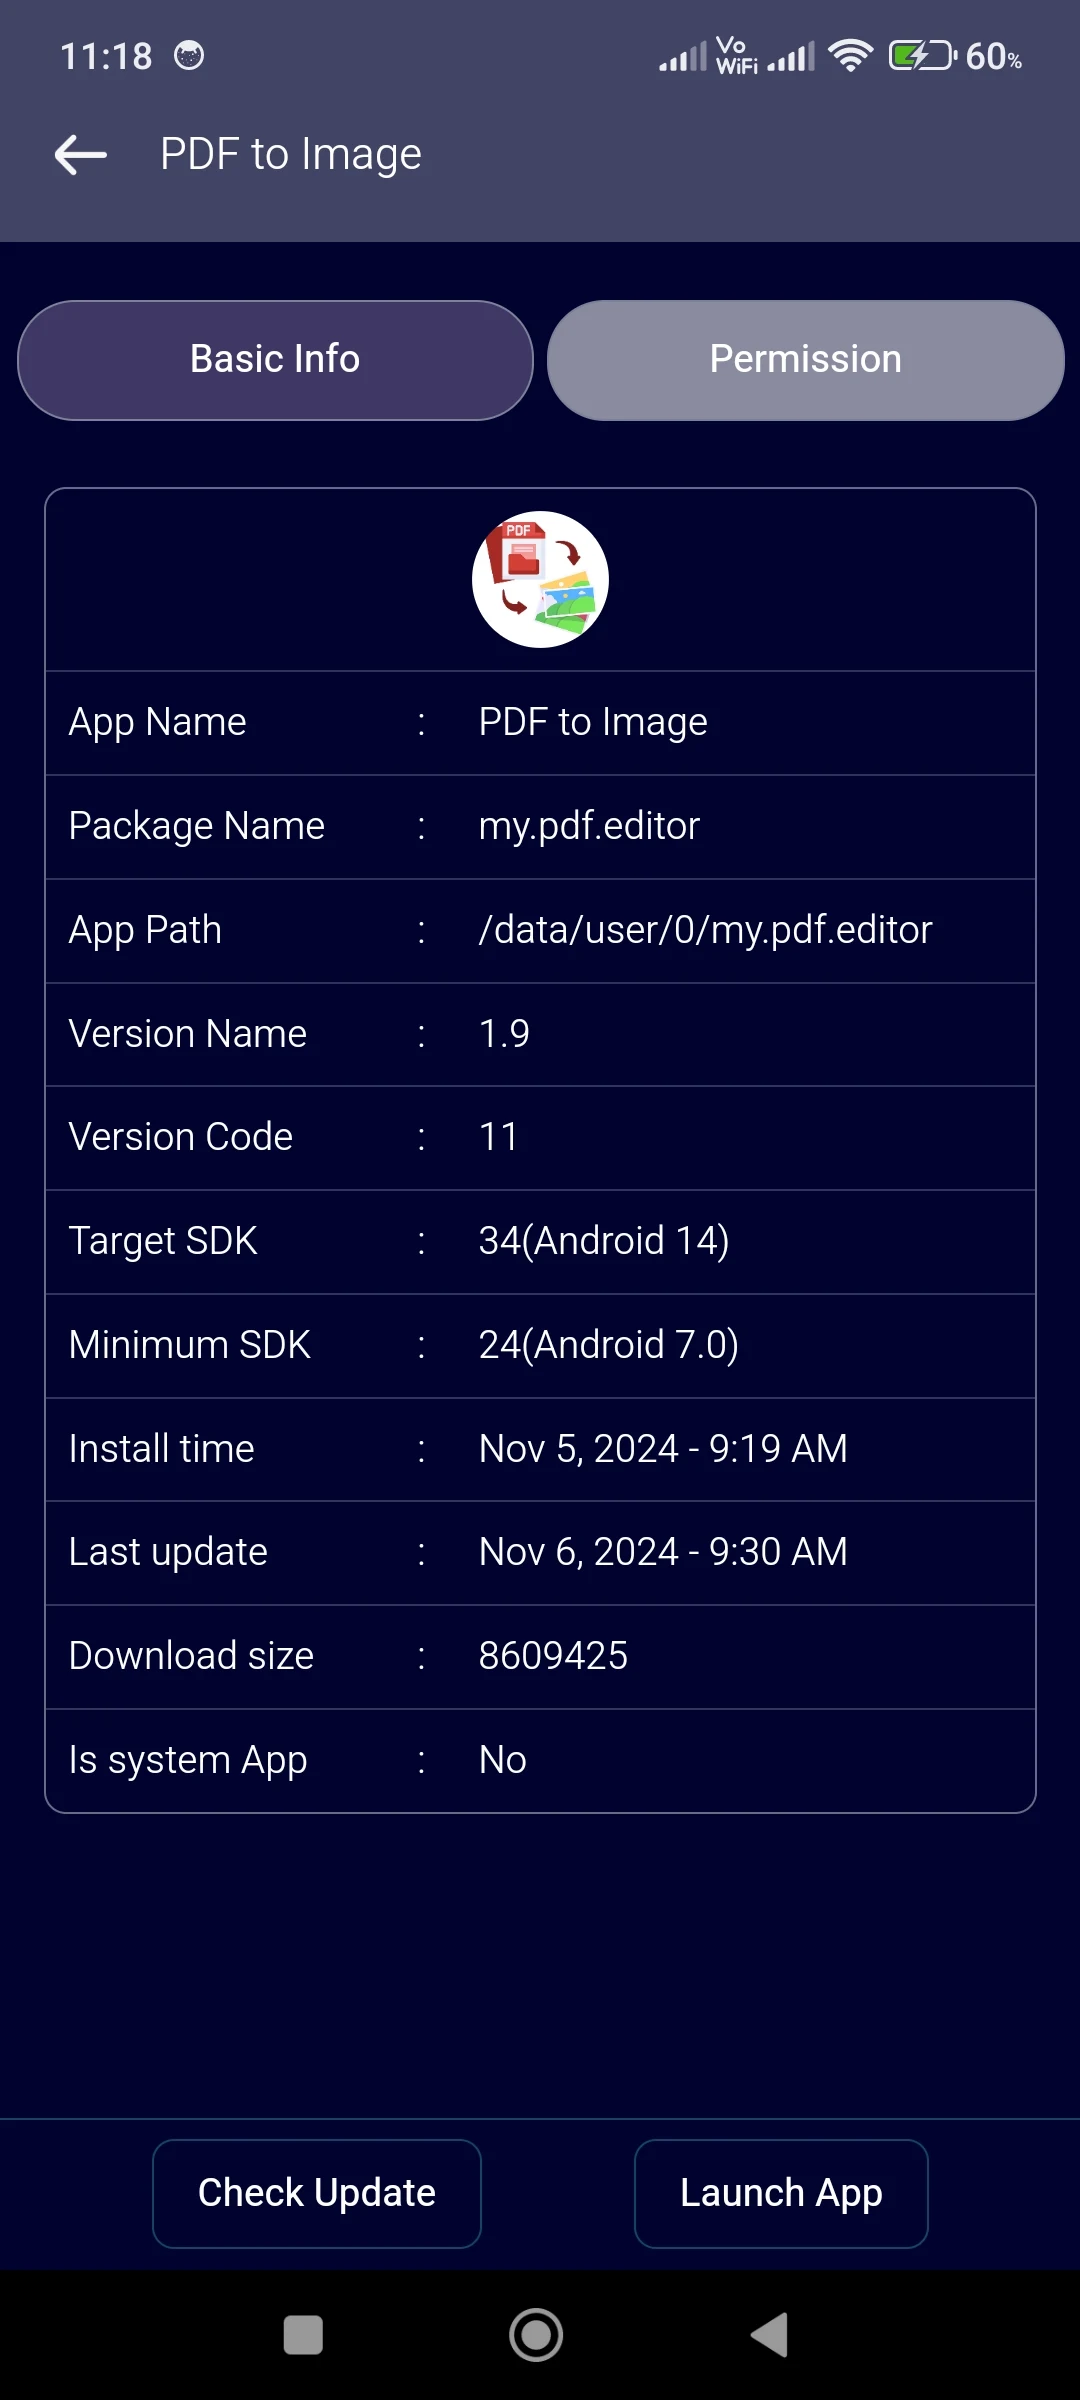Tap the 'App Name' label
This screenshot has height=2400, width=1080.
tap(157, 722)
